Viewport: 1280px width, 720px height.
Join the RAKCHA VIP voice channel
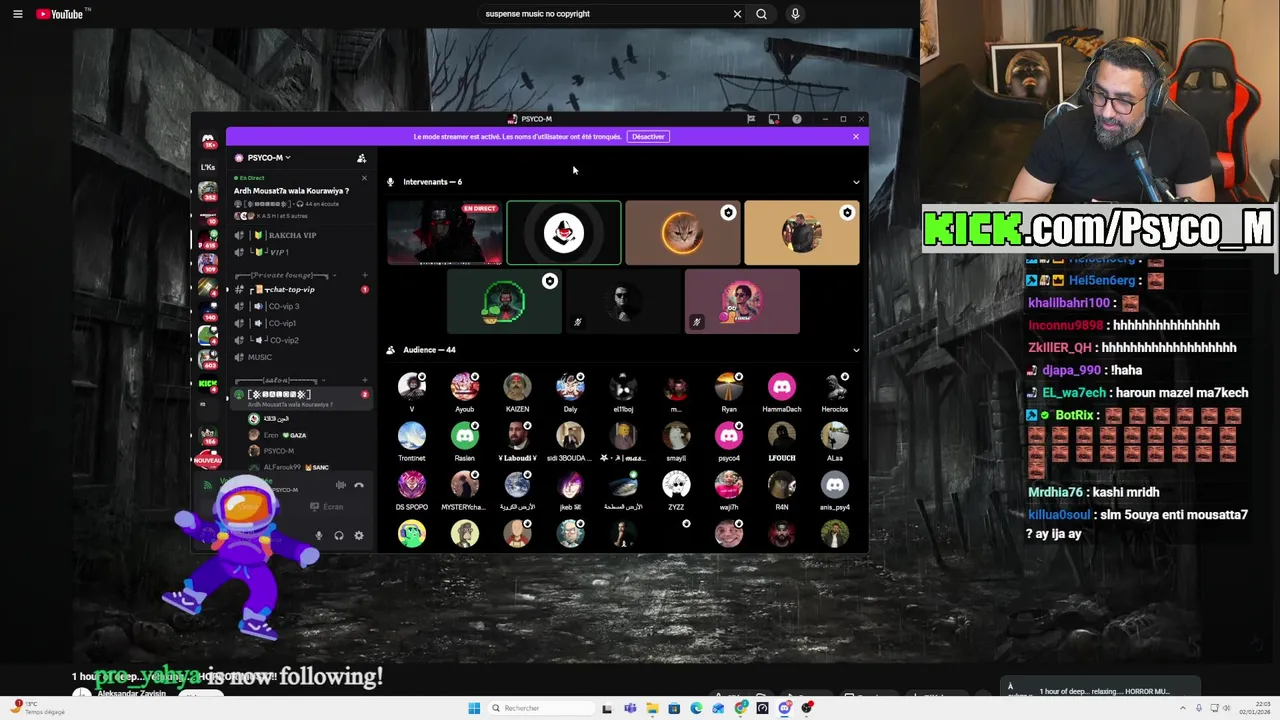(292, 235)
